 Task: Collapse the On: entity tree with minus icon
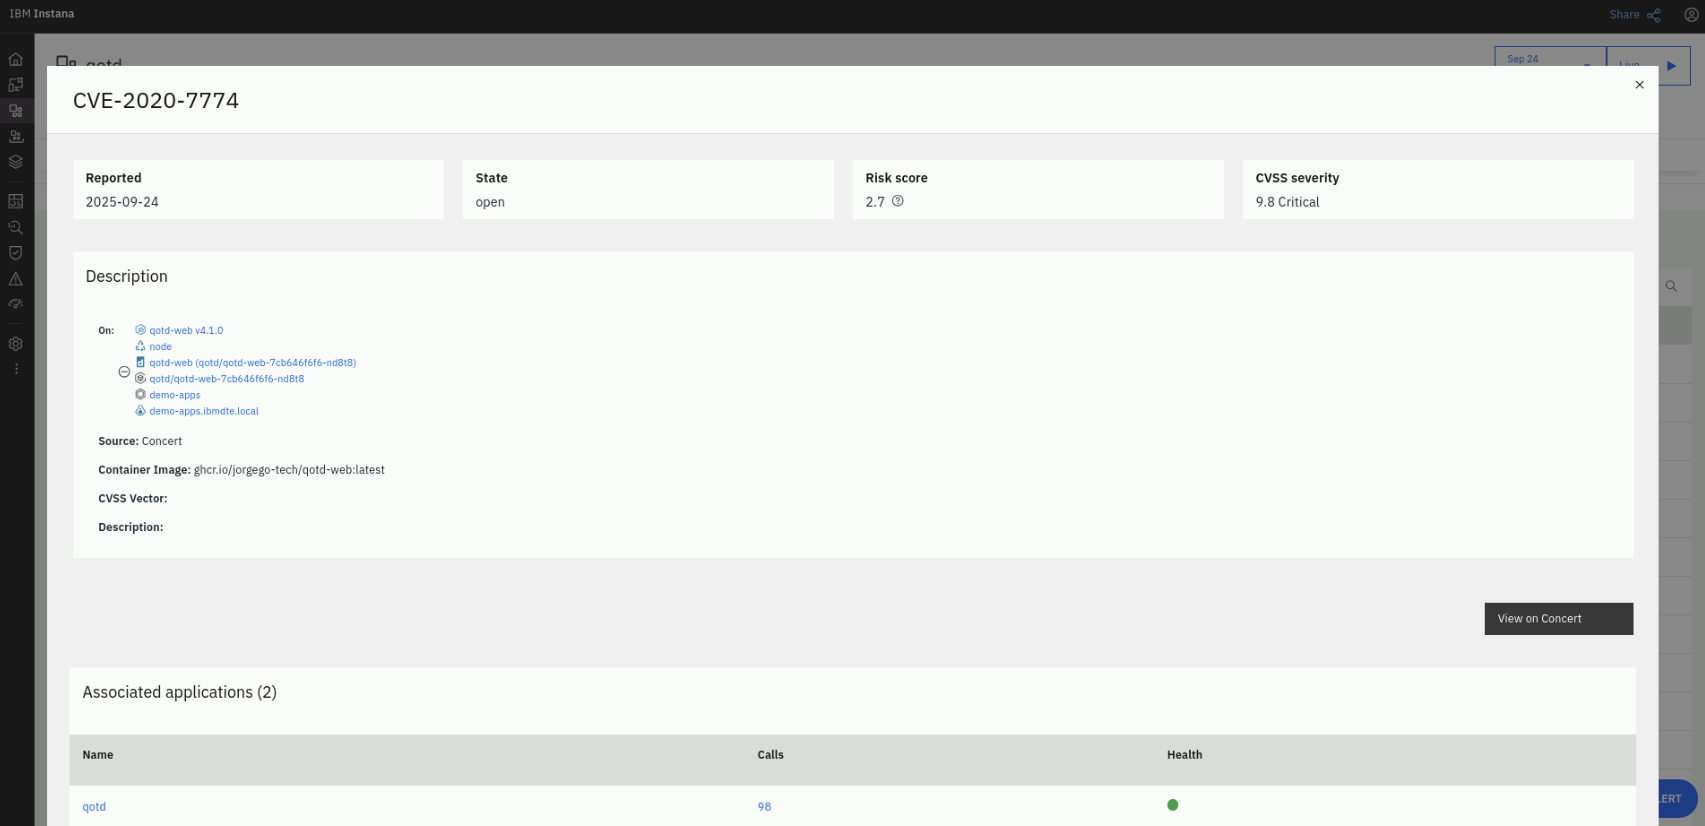pos(124,372)
